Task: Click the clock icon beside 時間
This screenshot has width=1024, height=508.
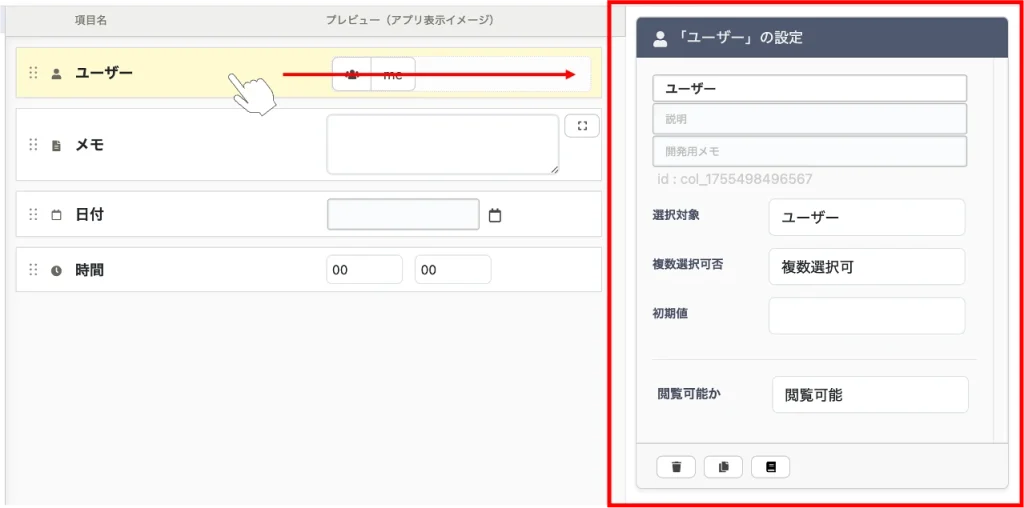Action: [x=56, y=270]
